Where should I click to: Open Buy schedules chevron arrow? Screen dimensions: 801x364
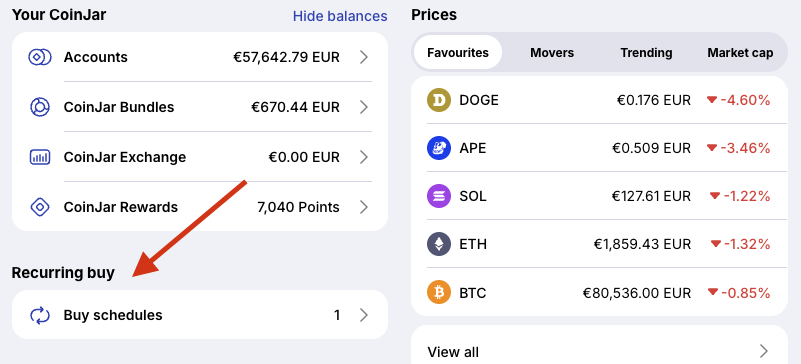(x=364, y=316)
